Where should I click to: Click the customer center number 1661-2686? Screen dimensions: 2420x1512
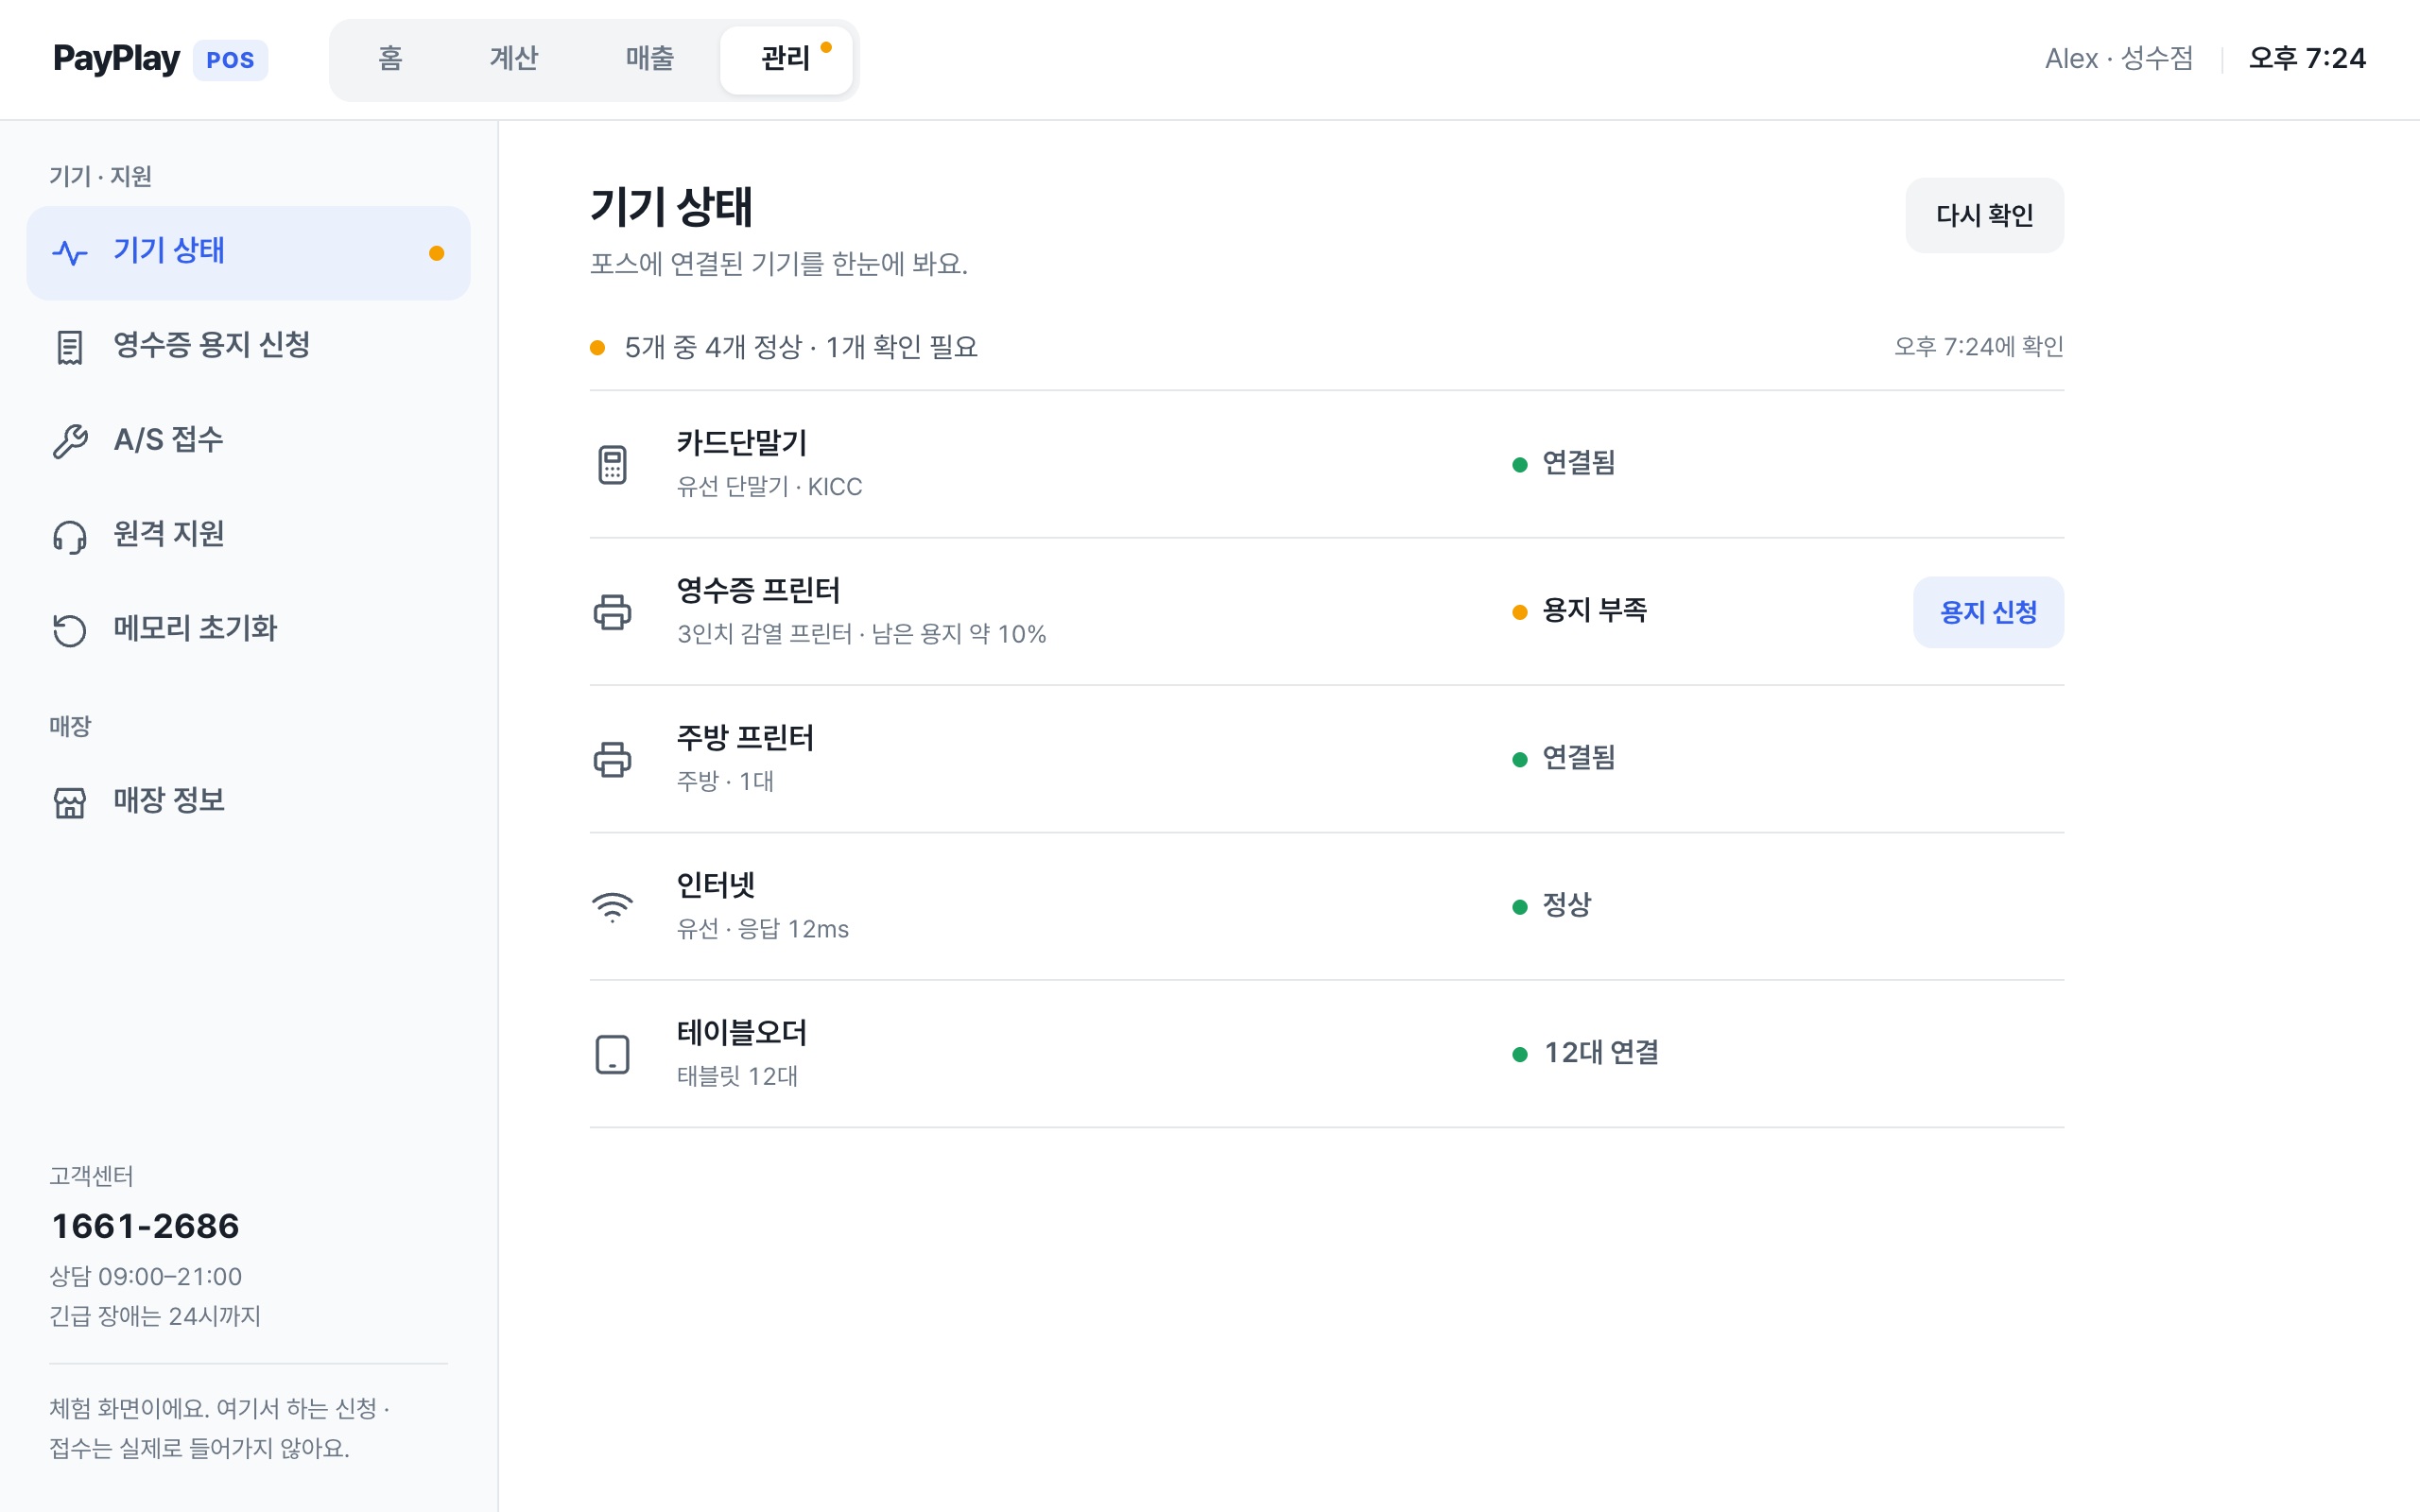[145, 1226]
